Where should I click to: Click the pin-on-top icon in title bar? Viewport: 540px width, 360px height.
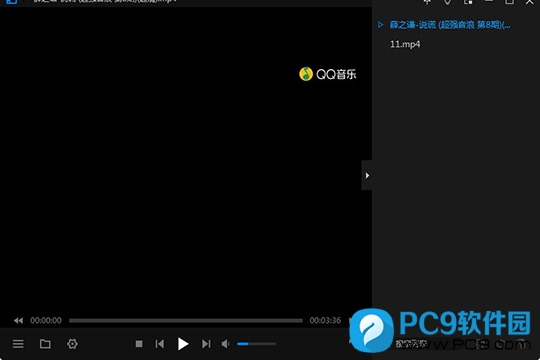pyautogui.click(x=427, y=2)
